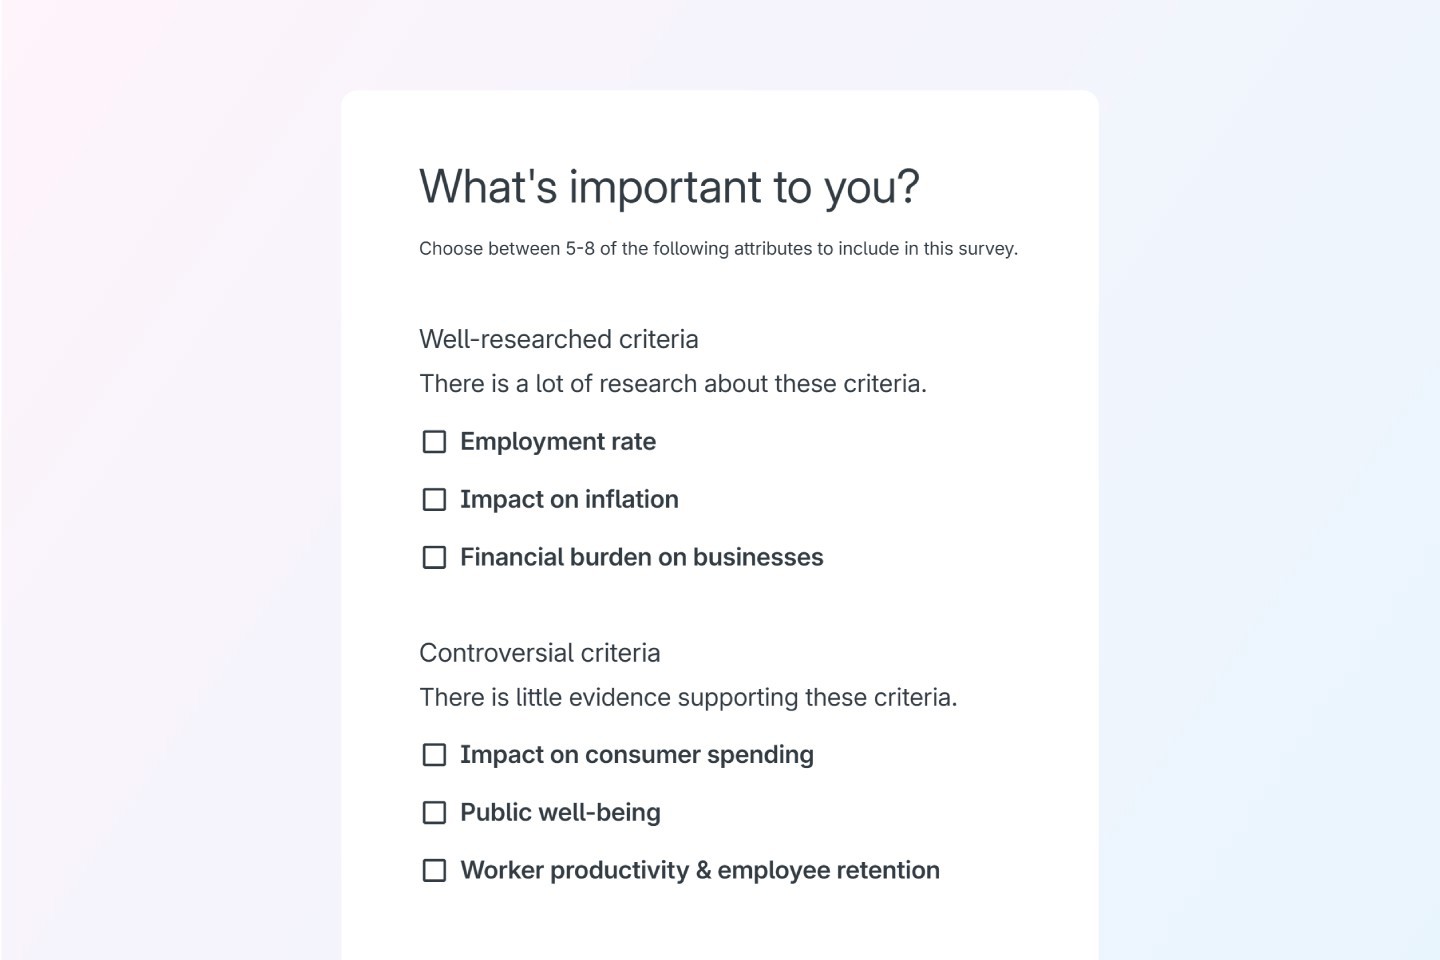Click the word "important" in the title
Screen dimensions: 1440x960
tap(665, 187)
